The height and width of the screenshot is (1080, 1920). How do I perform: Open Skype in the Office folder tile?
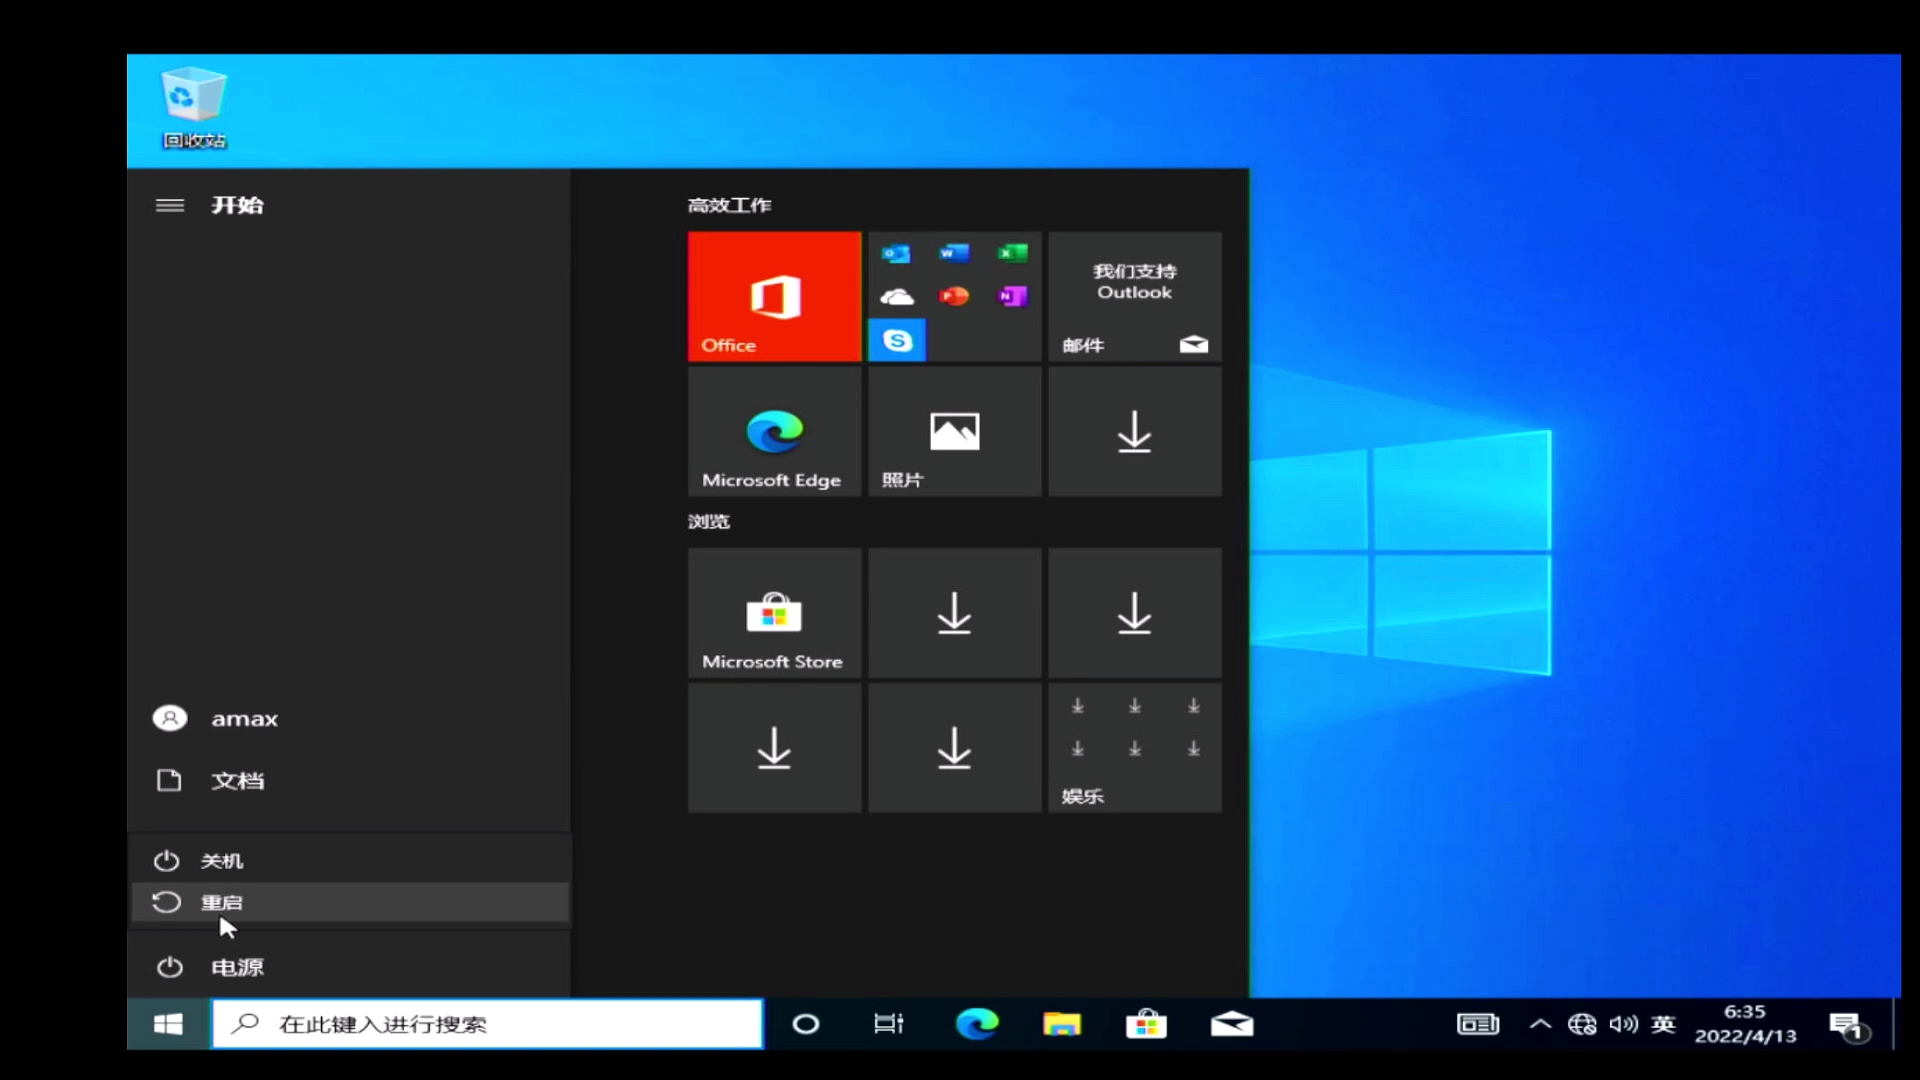click(x=897, y=340)
